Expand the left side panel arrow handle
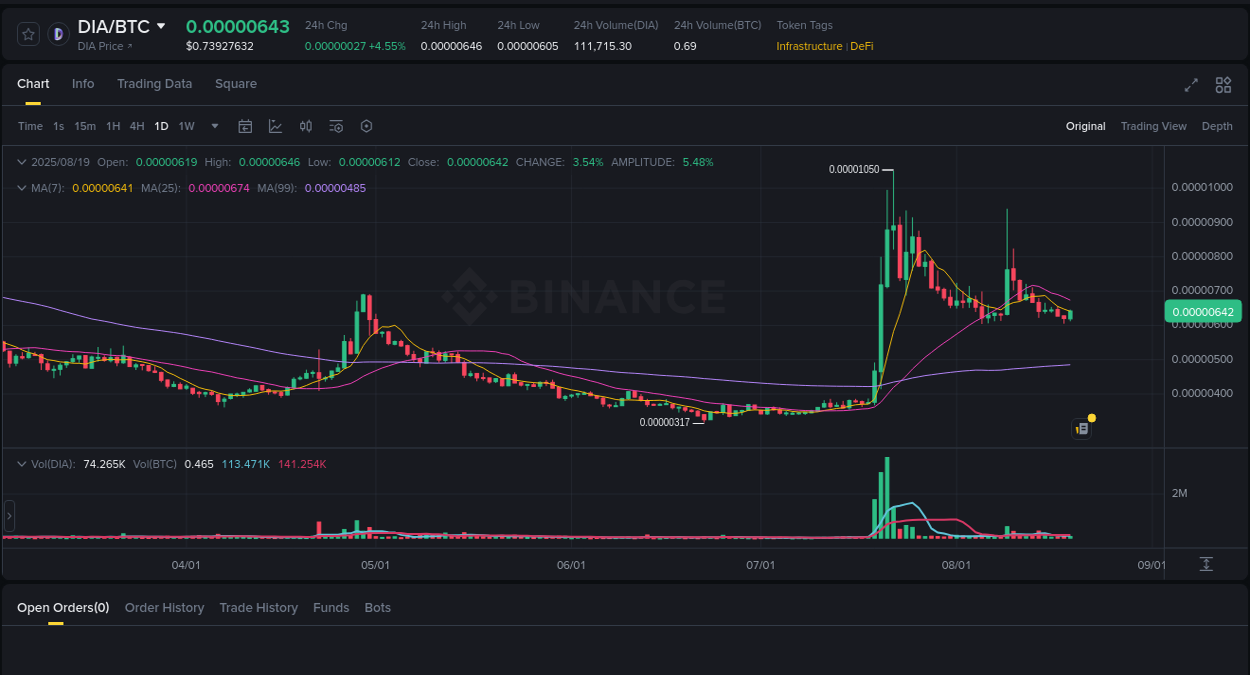 click(x=9, y=516)
